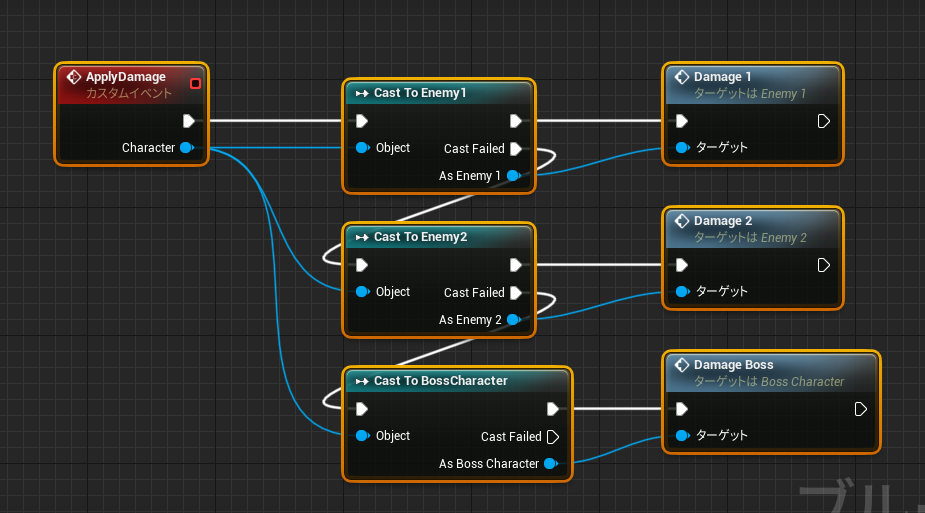Click unconnected Cast Failed pin on Cast To BossCharacter
925x513 pixels.
coord(553,437)
